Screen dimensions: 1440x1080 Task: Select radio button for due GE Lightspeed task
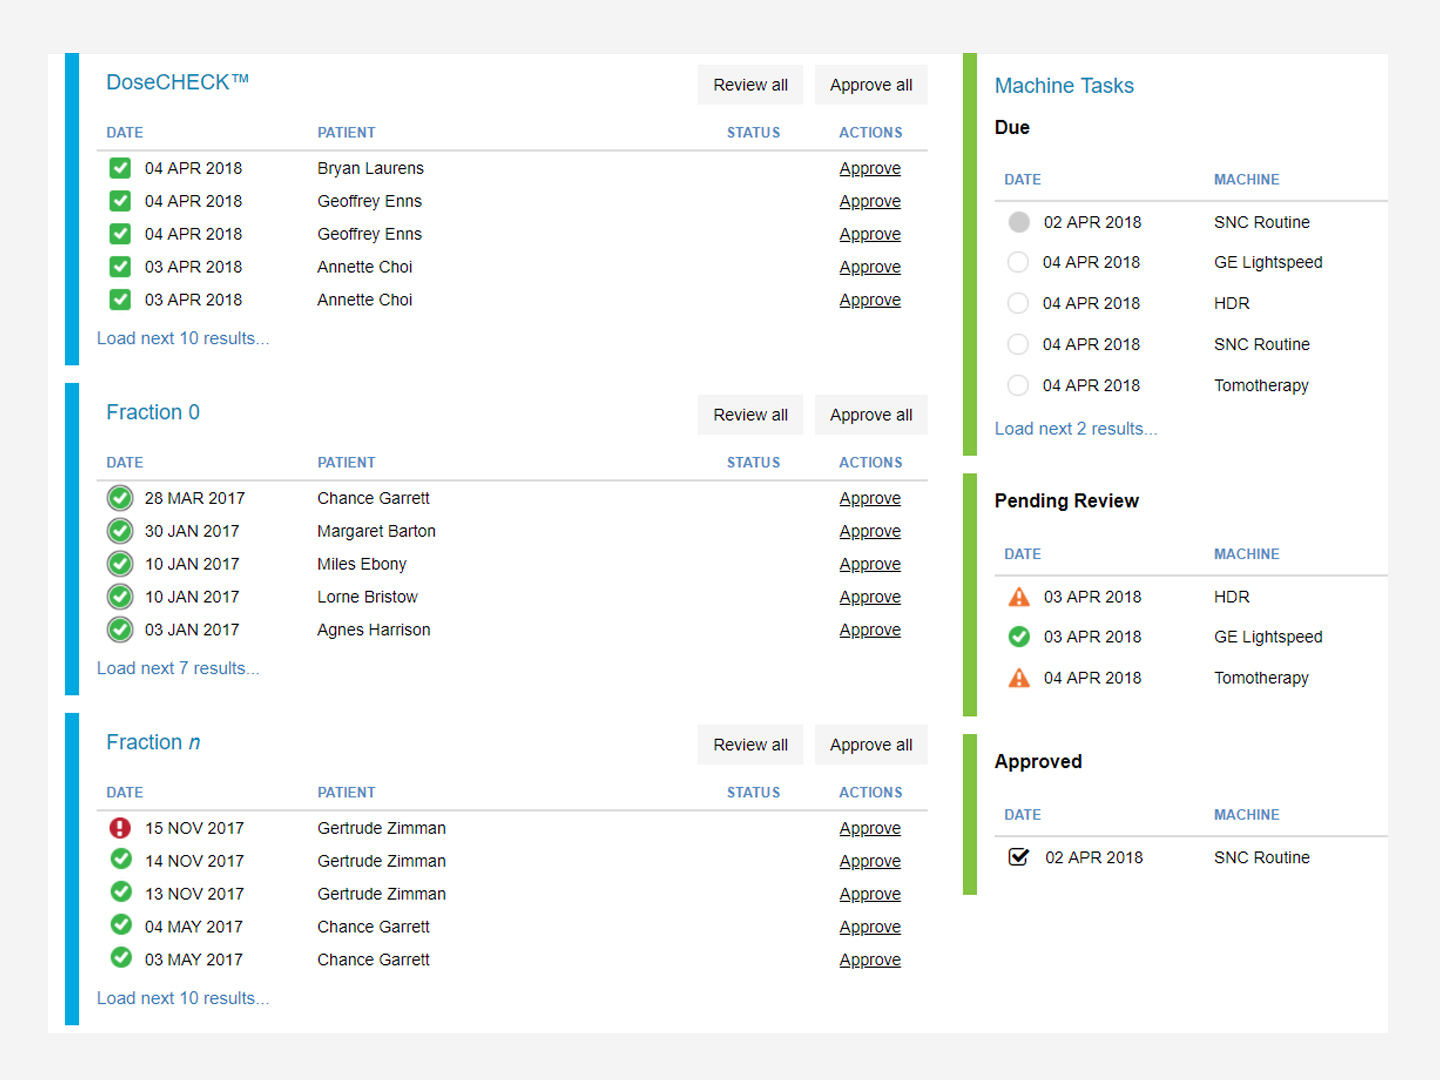click(x=1018, y=262)
